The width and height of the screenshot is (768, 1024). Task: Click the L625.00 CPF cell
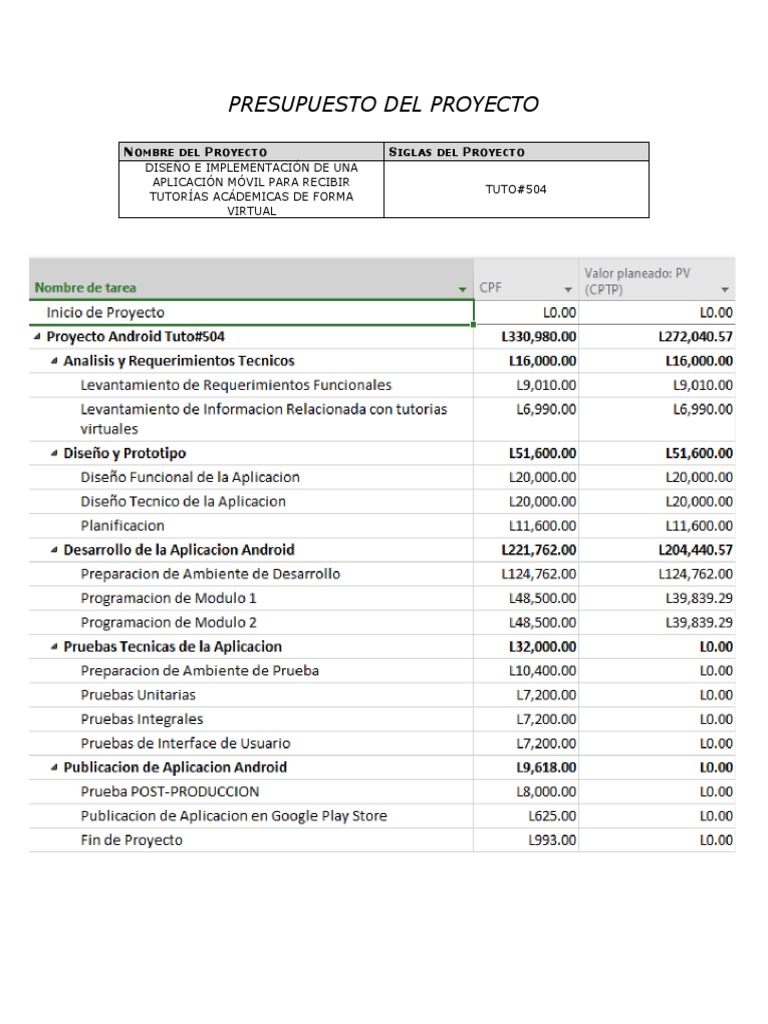click(x=526, y=816)
